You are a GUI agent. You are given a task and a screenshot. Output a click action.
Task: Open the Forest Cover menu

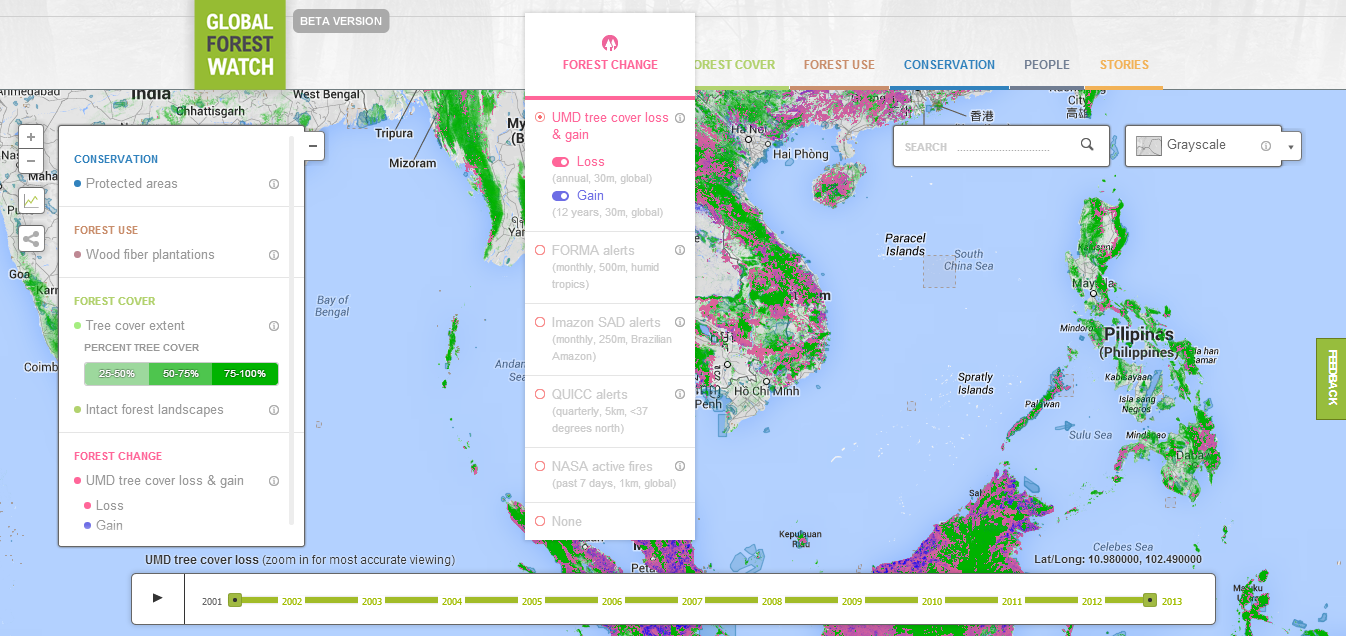click(x=733, y=65)
